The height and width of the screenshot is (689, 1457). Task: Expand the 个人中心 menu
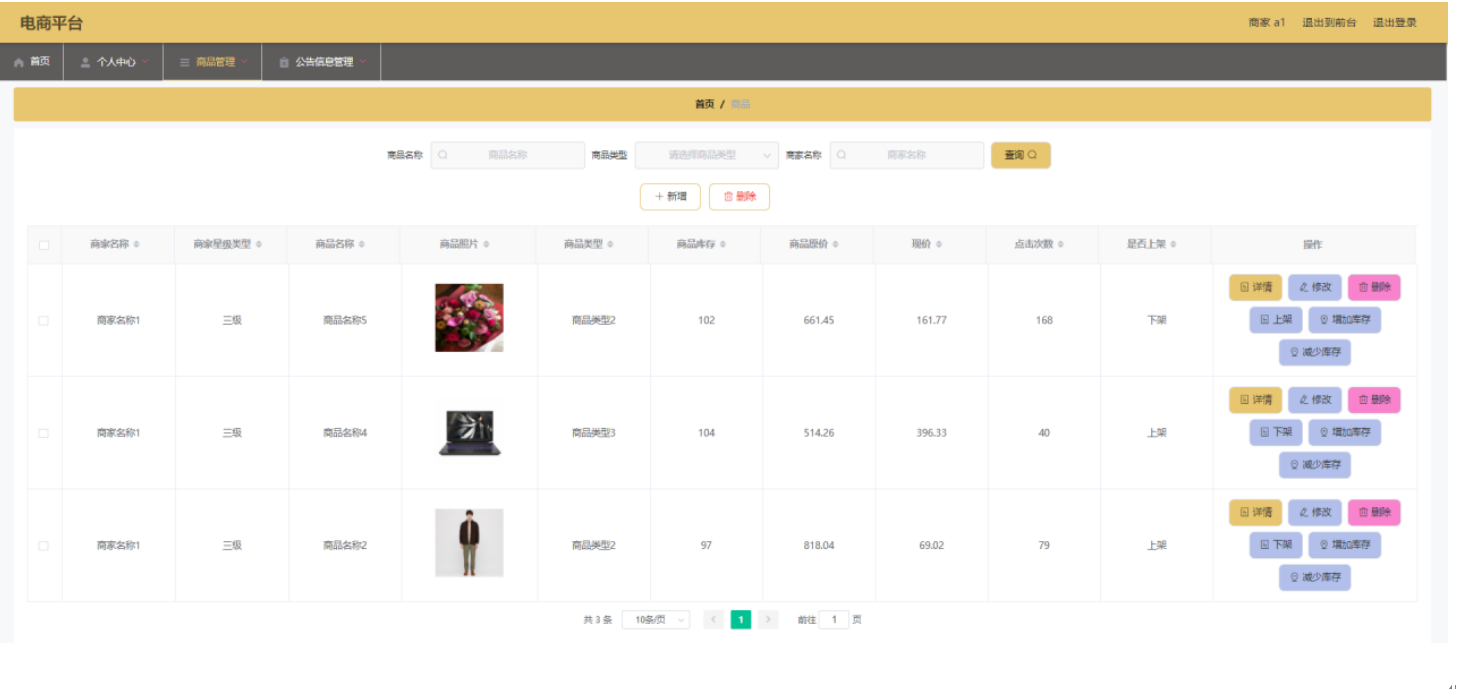pyautogui.click(x=113, y=62)
